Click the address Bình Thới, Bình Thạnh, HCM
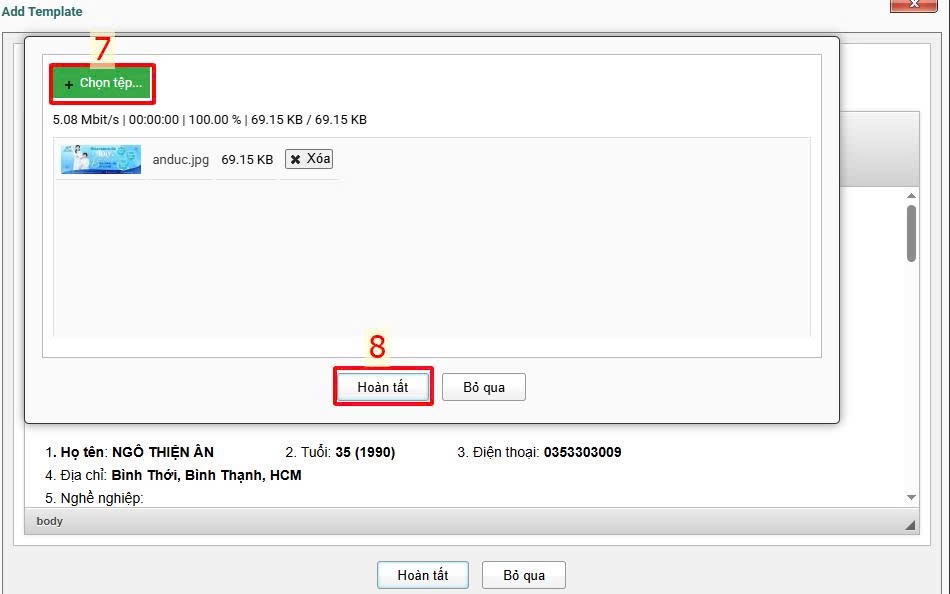The width and height of the screenshot is (950, 594). [206, 475]
